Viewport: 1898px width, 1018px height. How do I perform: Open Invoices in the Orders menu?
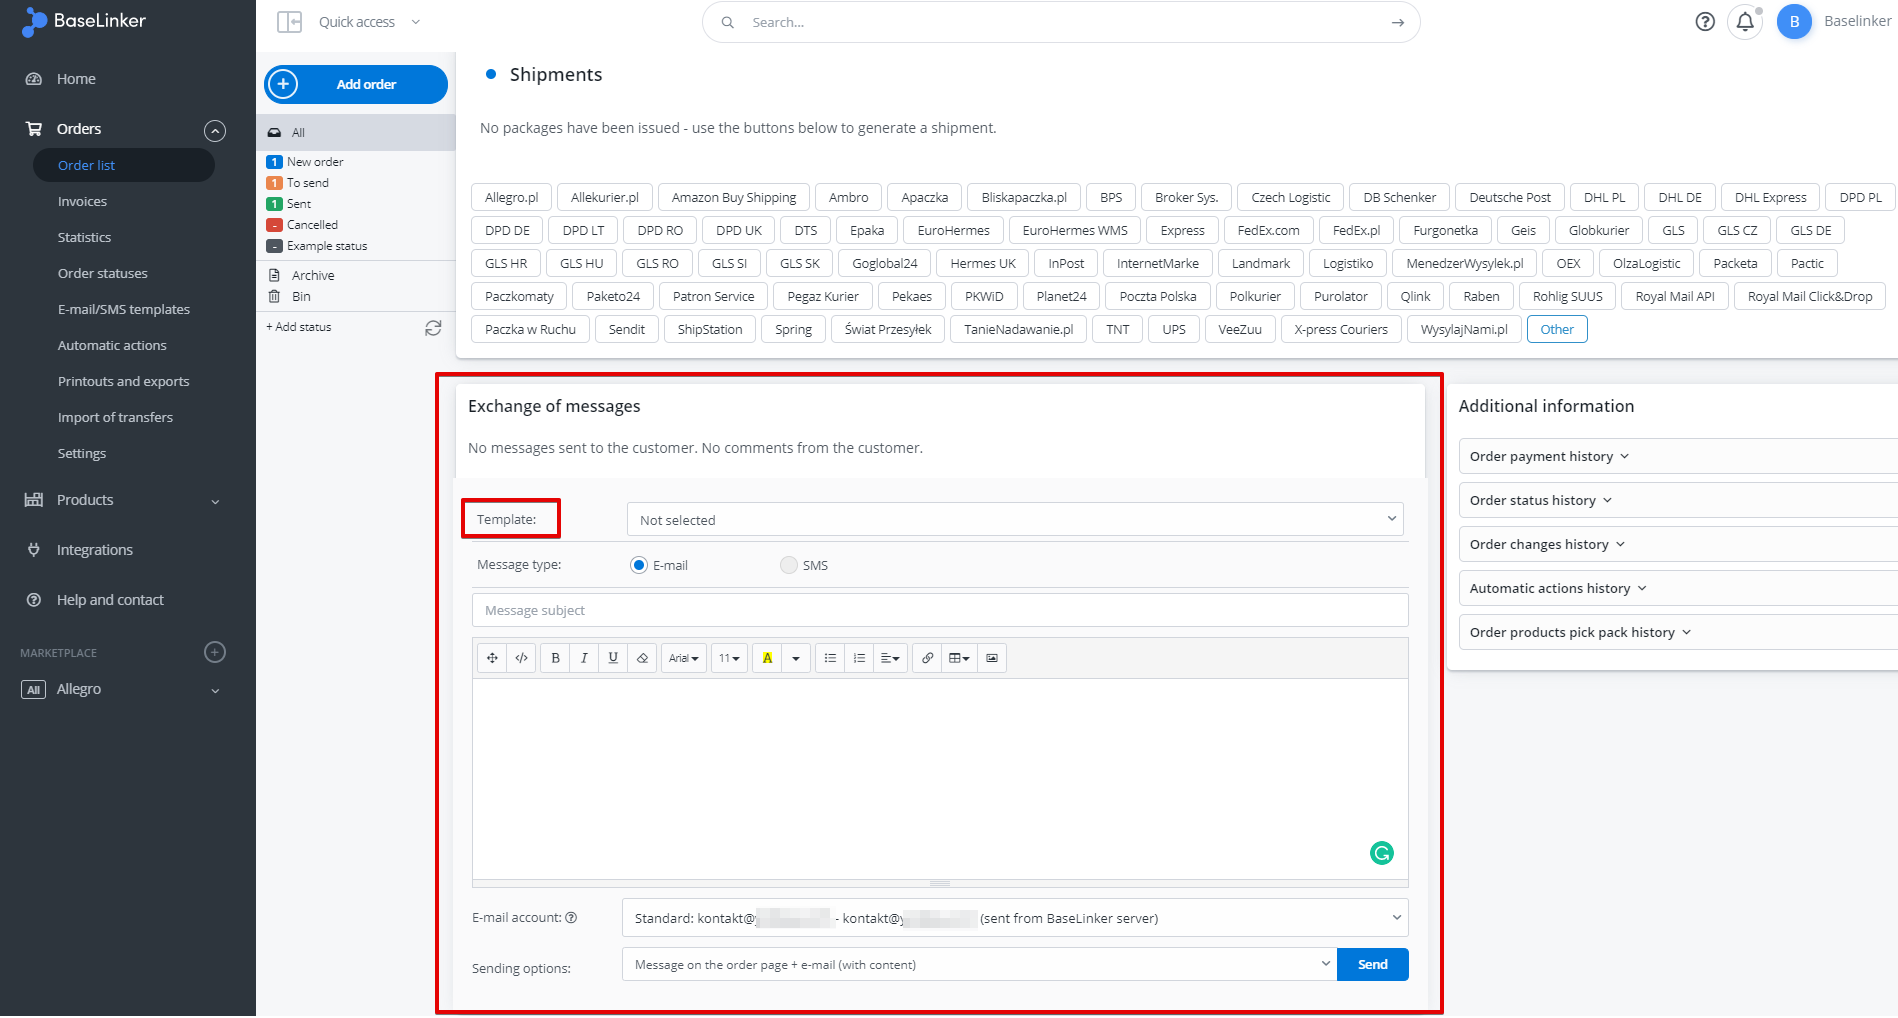click(82, 201)
